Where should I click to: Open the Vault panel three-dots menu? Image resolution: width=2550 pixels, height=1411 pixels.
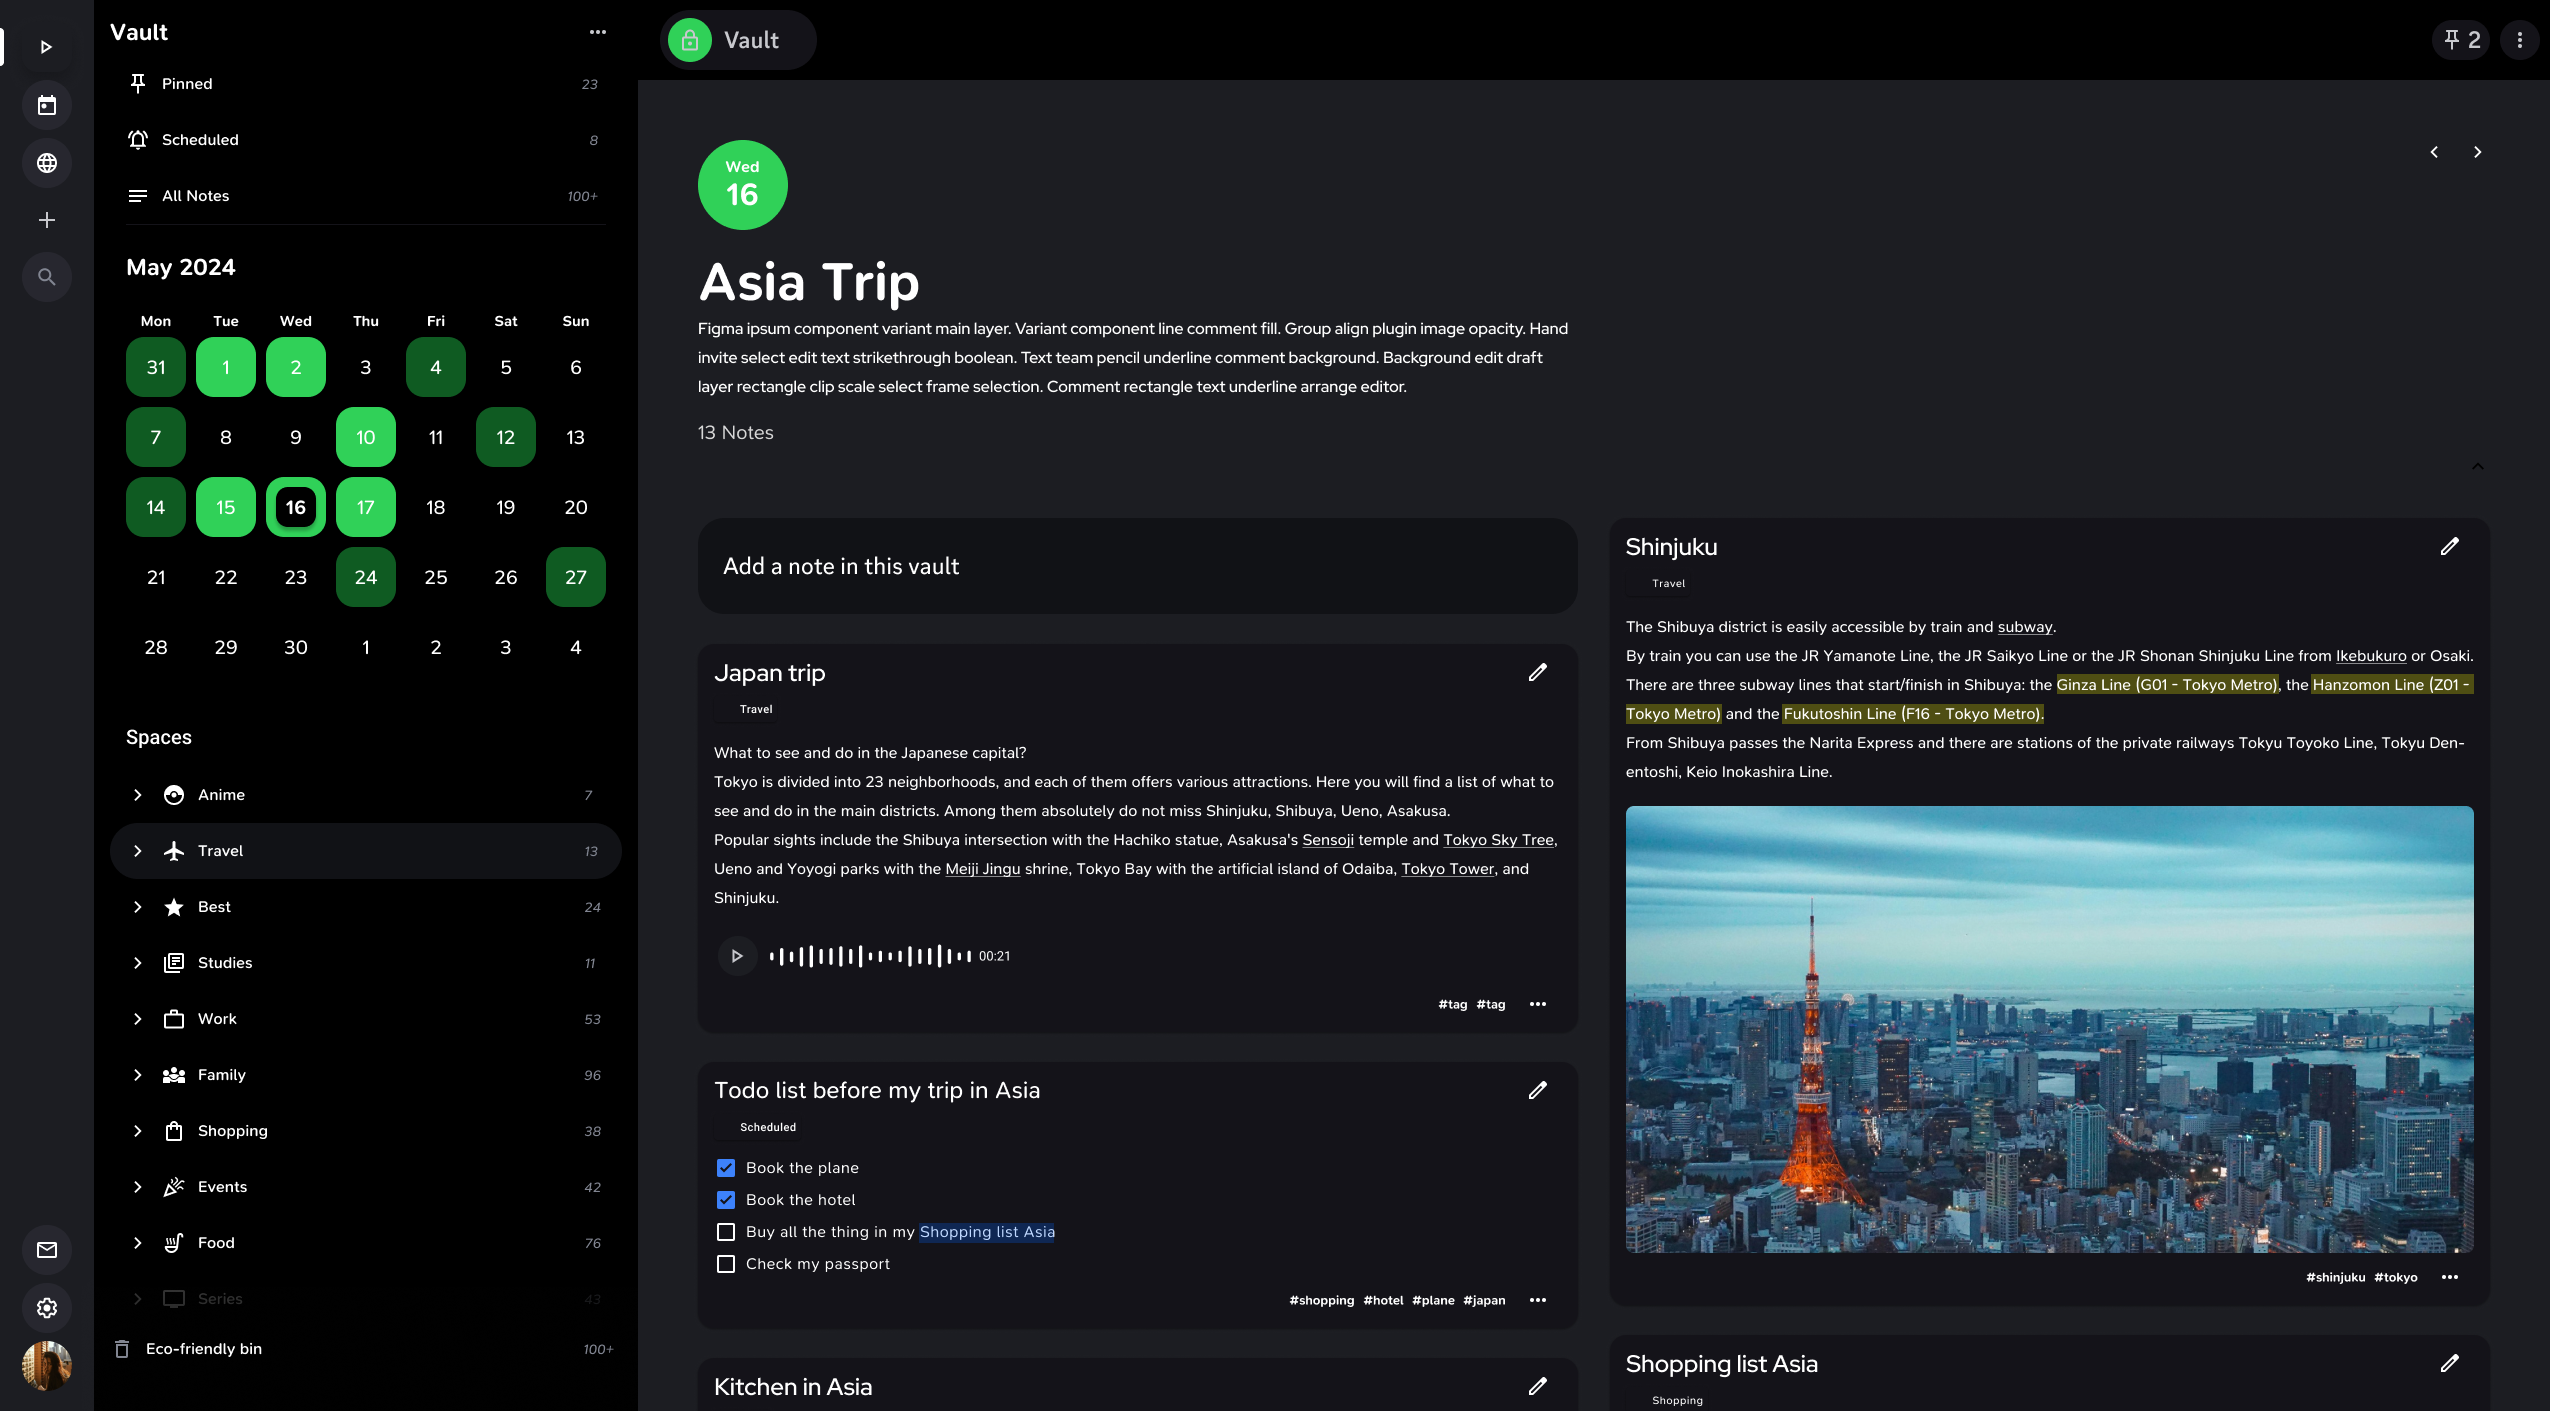click(598, 32)
